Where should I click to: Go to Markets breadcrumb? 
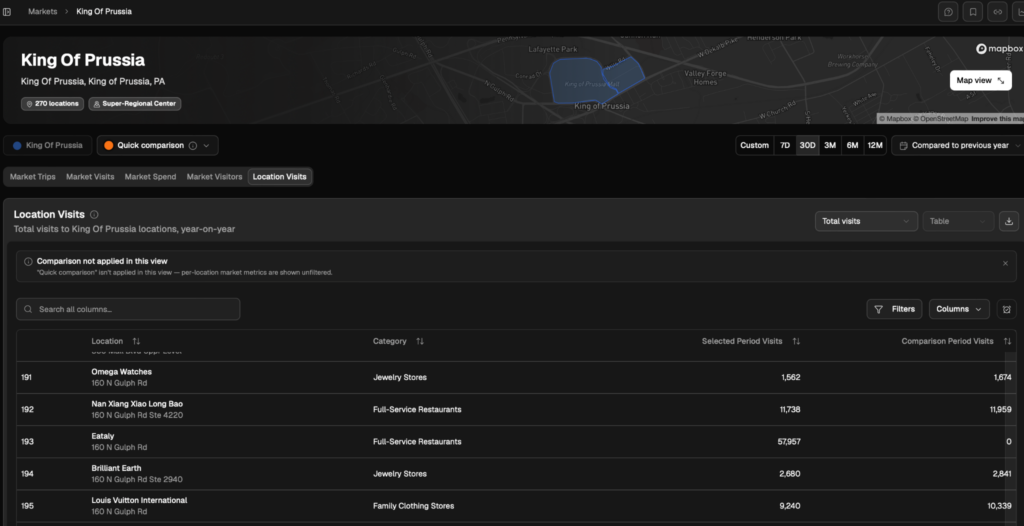click(x=42, y=12)
